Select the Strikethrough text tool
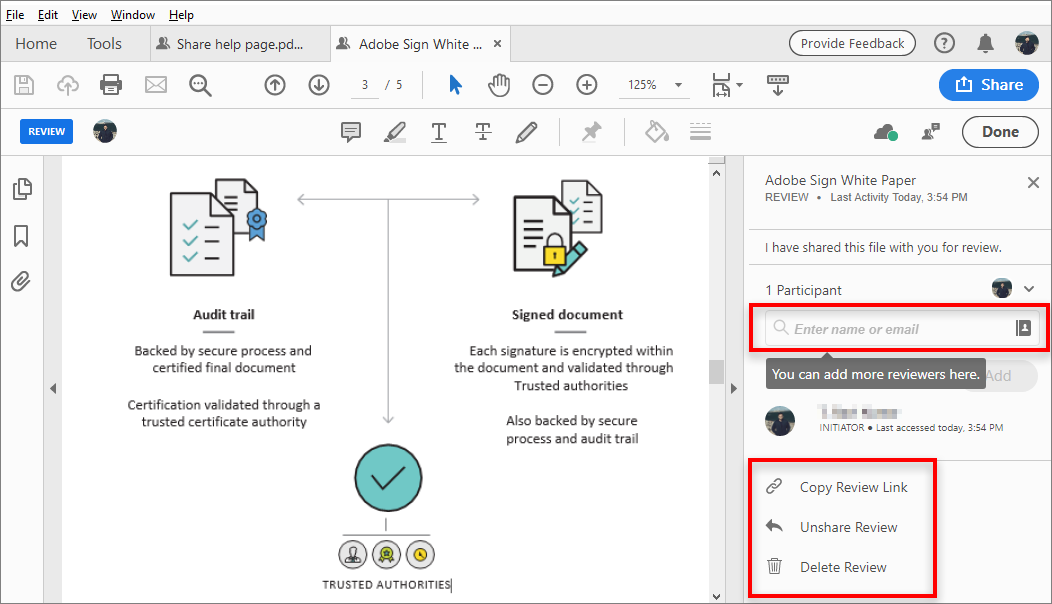The image size is (1052, 604). click(483, 131)
